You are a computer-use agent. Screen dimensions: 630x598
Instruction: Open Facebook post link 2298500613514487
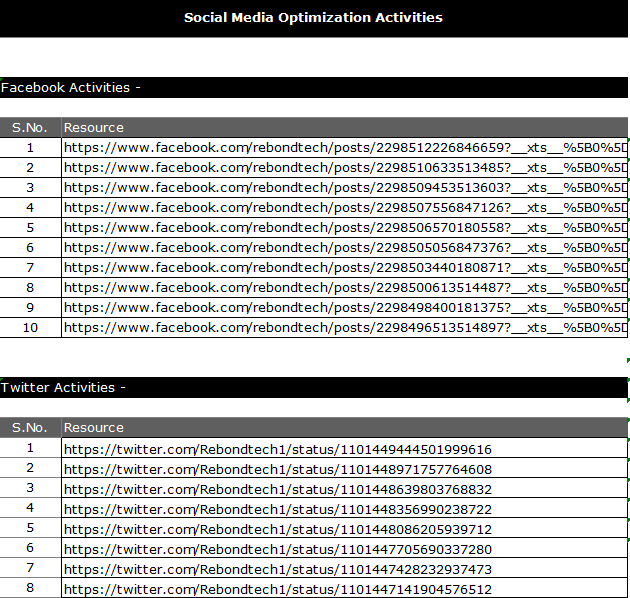coord(345,288)
